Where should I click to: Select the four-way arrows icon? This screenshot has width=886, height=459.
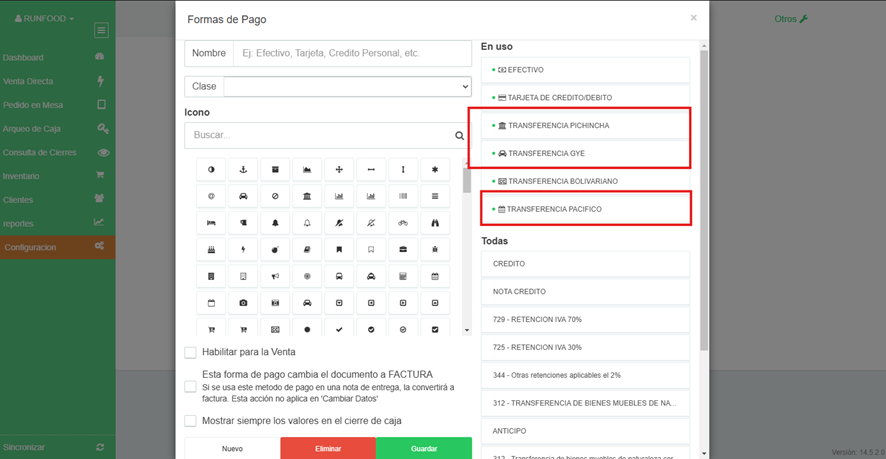[339, 170]
